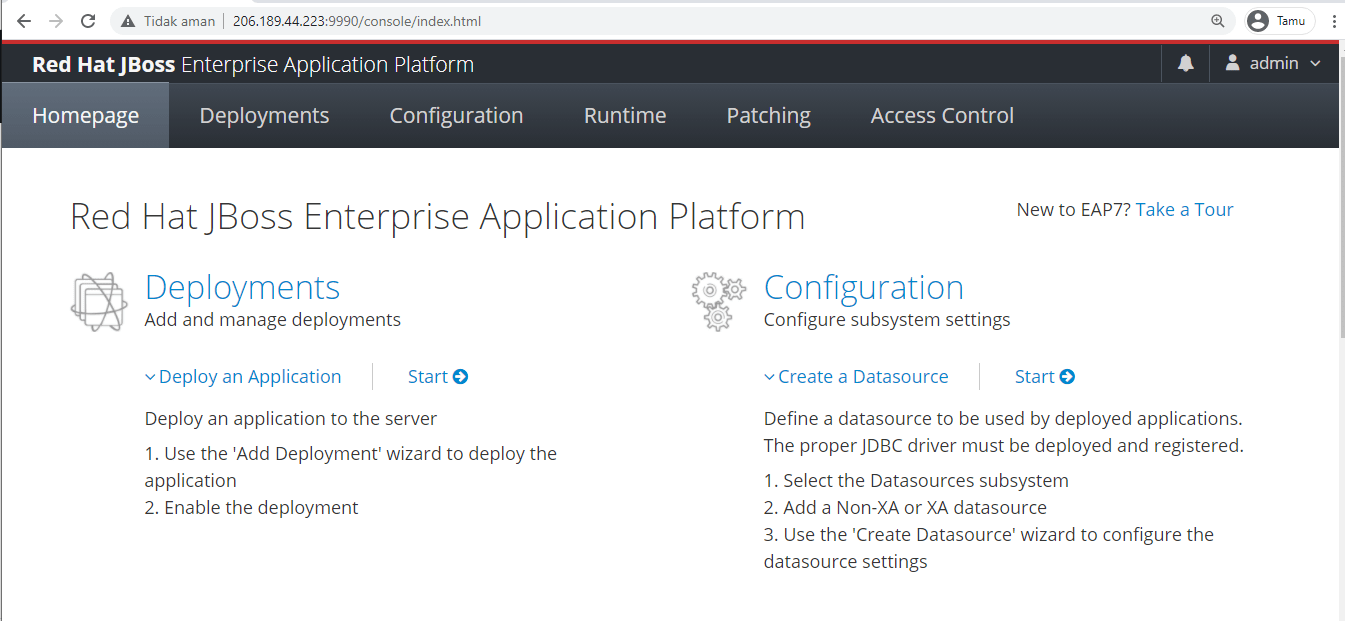Click 'Deploy an application to the server' text
Screen dimensions: 1345x621
[291, 419]
